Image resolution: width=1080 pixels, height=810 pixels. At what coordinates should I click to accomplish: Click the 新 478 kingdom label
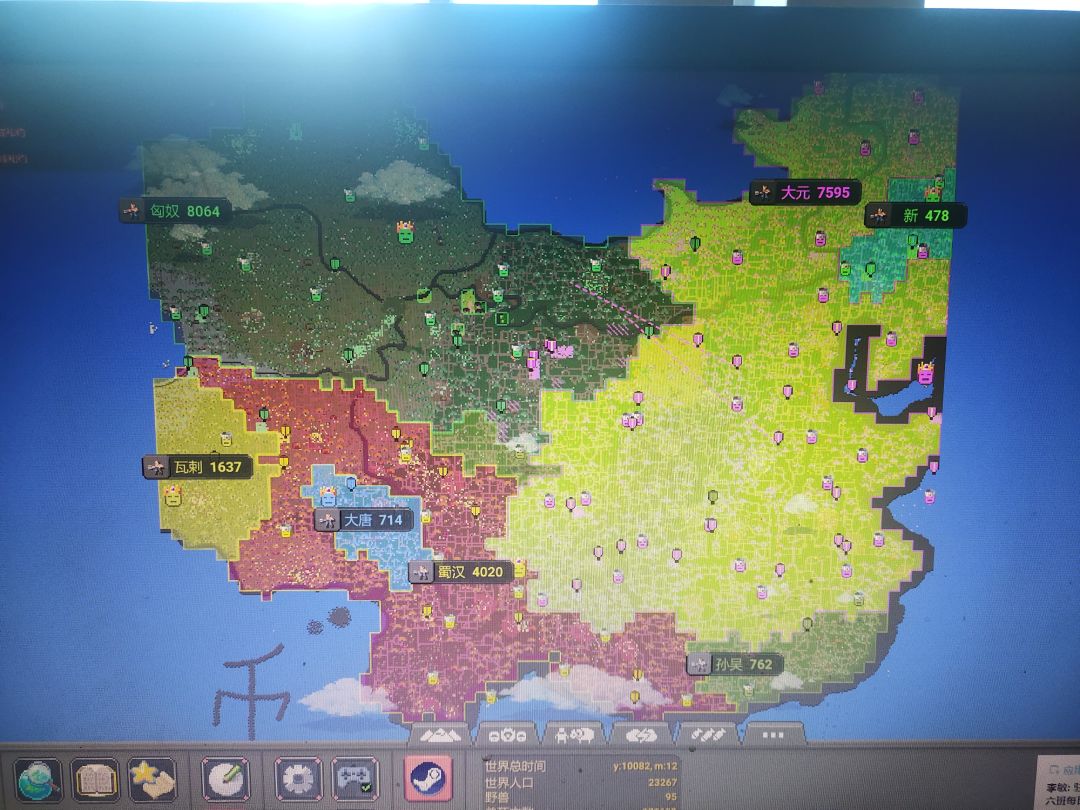click(916, 216)
